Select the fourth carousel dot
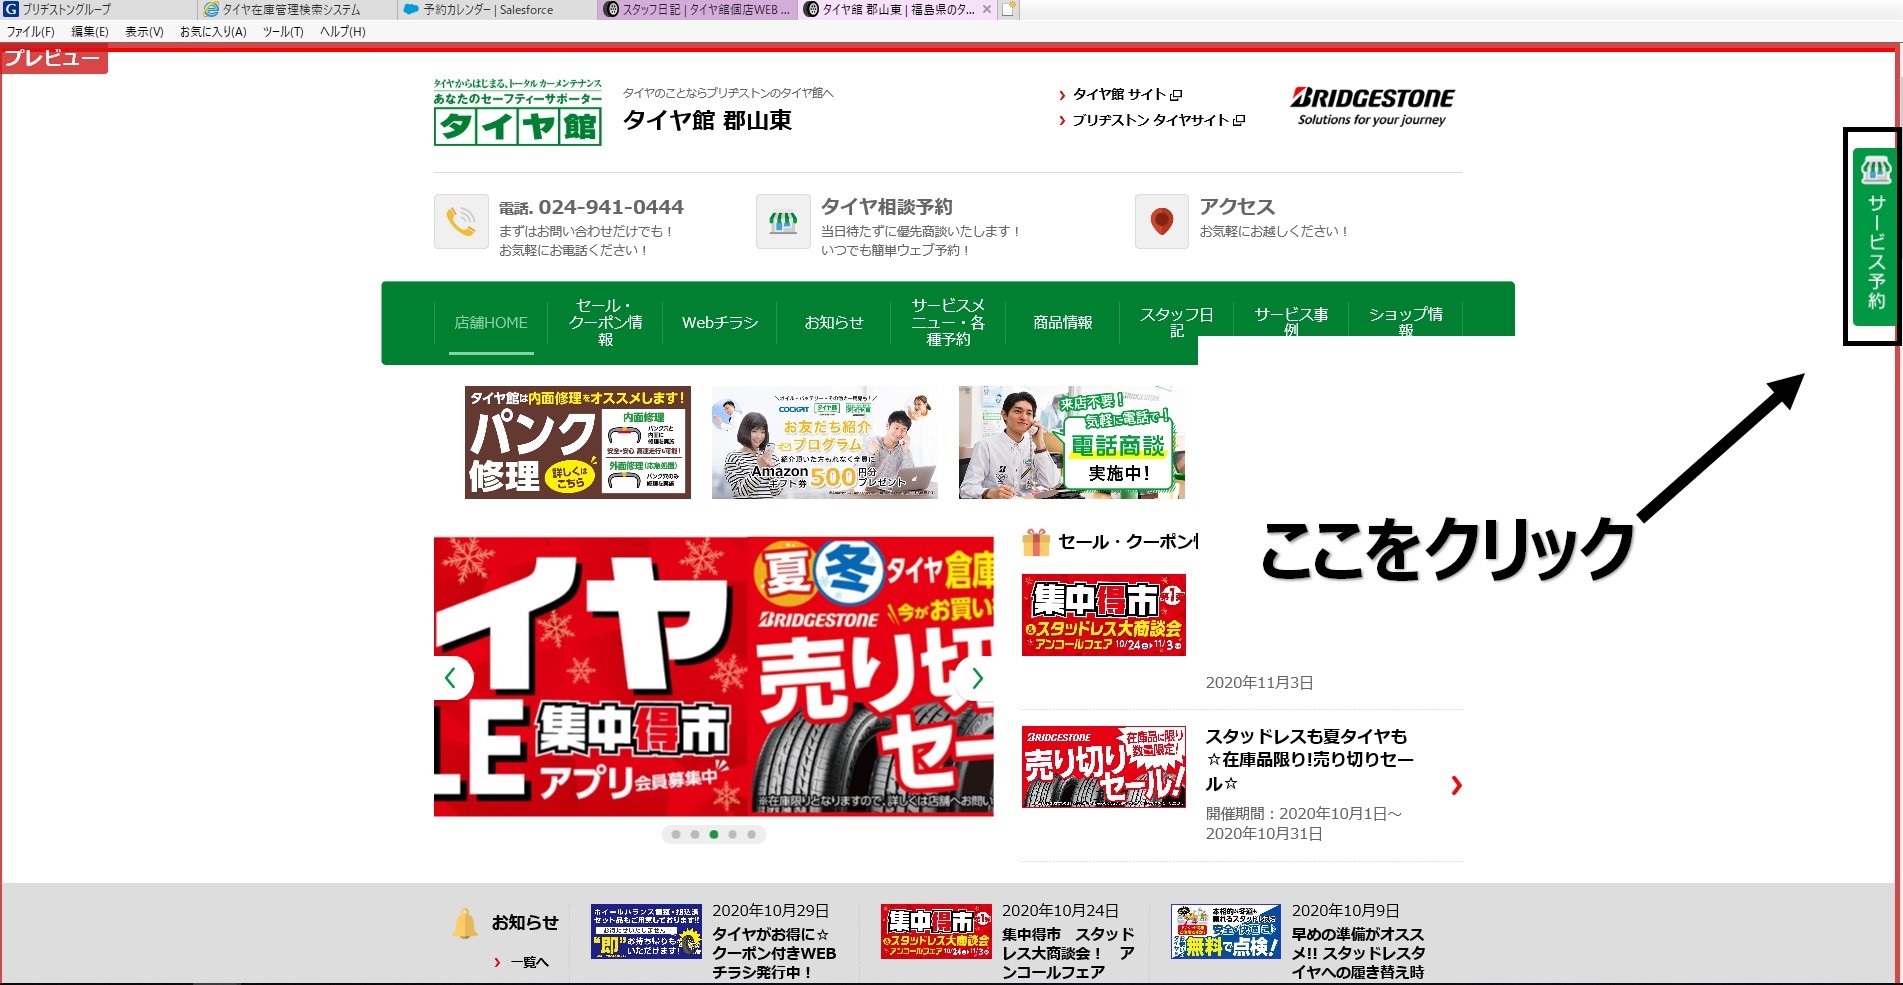 [x=733, y=834]
